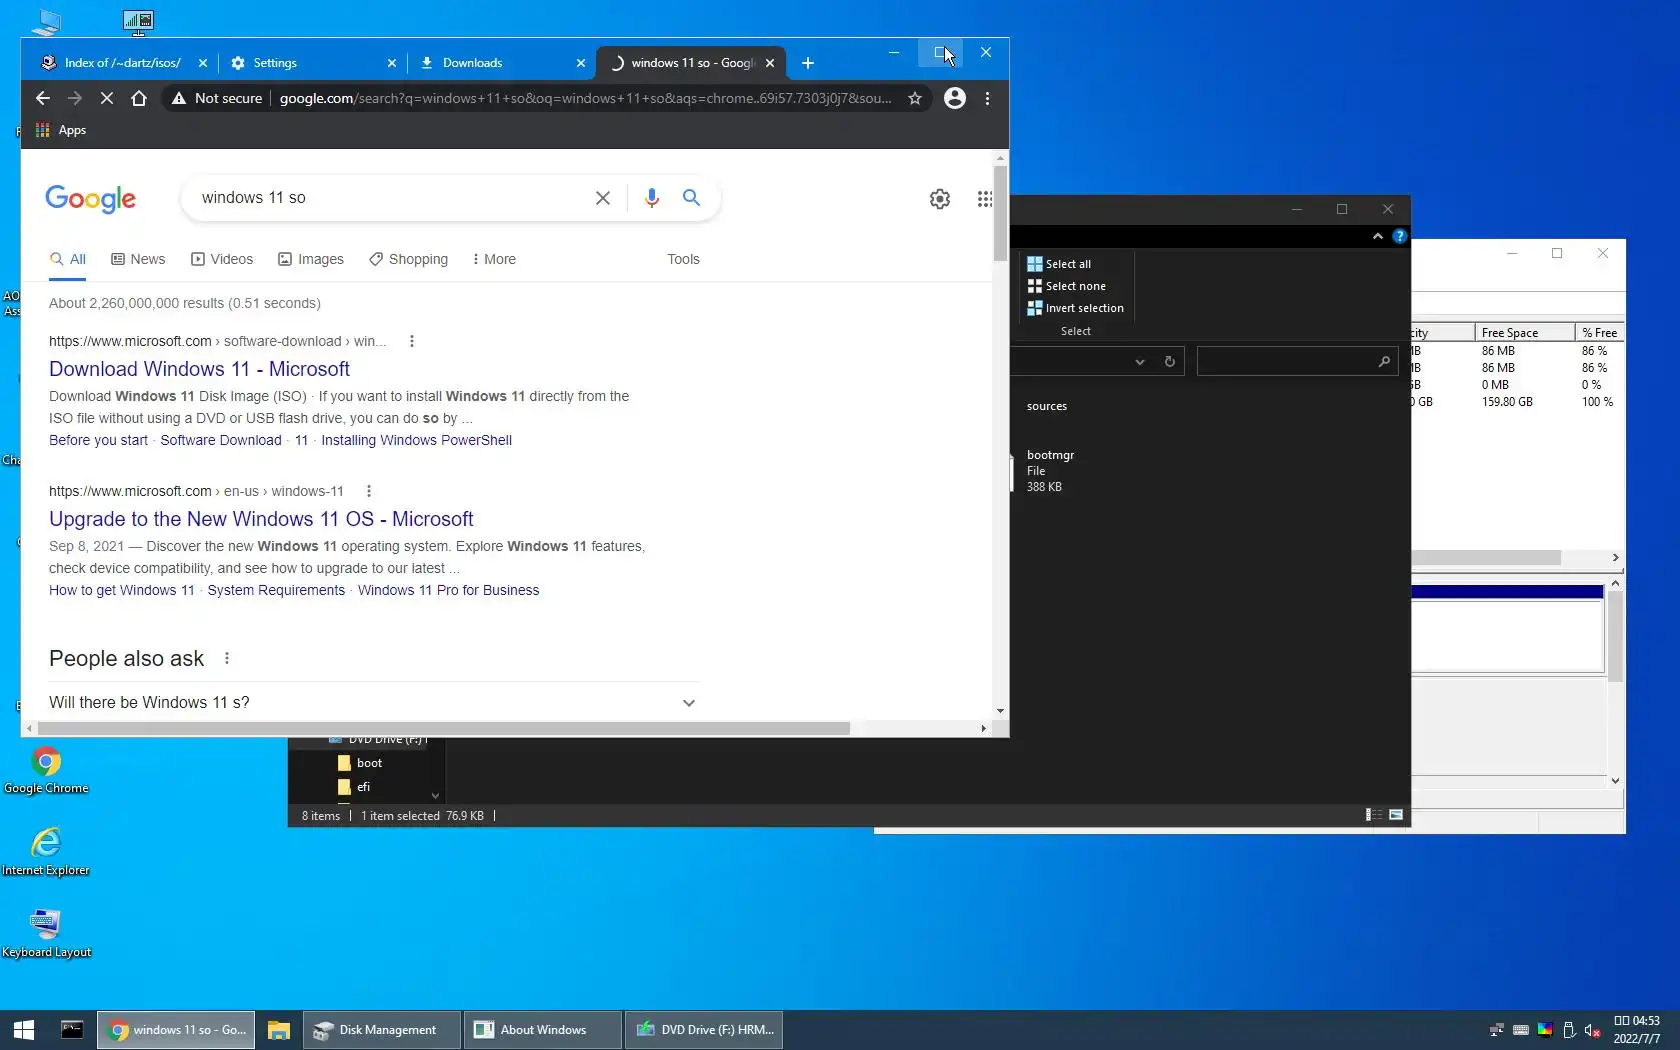Open the 'Before you start' sitelink

tap(98, 440)
